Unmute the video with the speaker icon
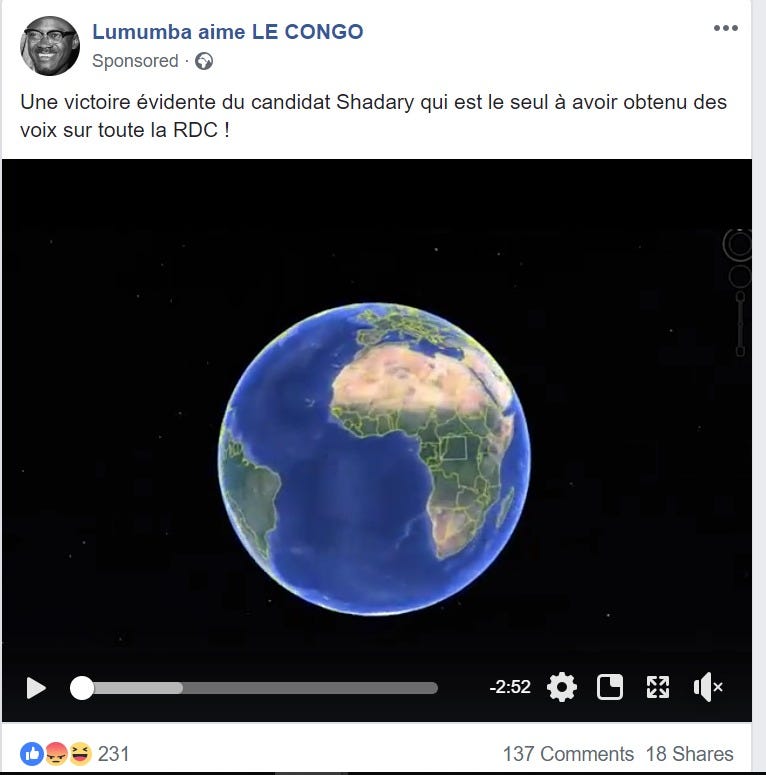Image resolution: width=766 pixels, height=775 pixels. pyautogui.click(x=708, y=687)
